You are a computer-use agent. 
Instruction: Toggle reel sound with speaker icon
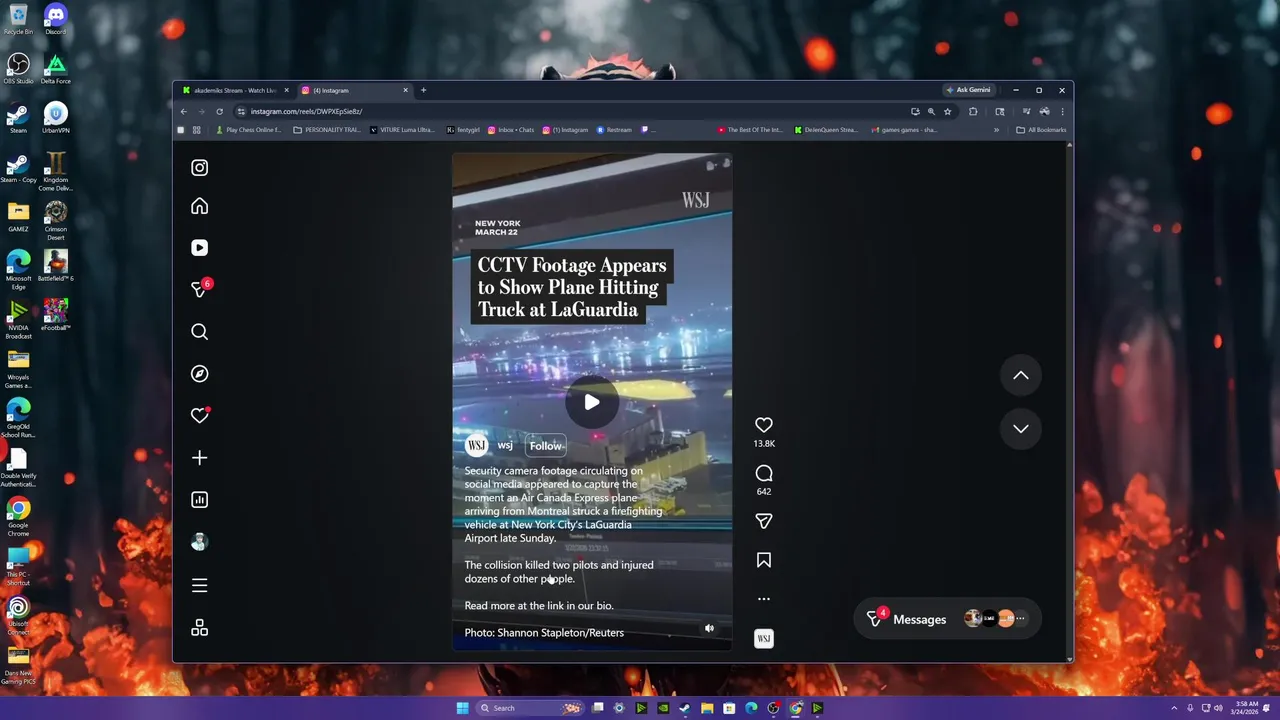709,628
